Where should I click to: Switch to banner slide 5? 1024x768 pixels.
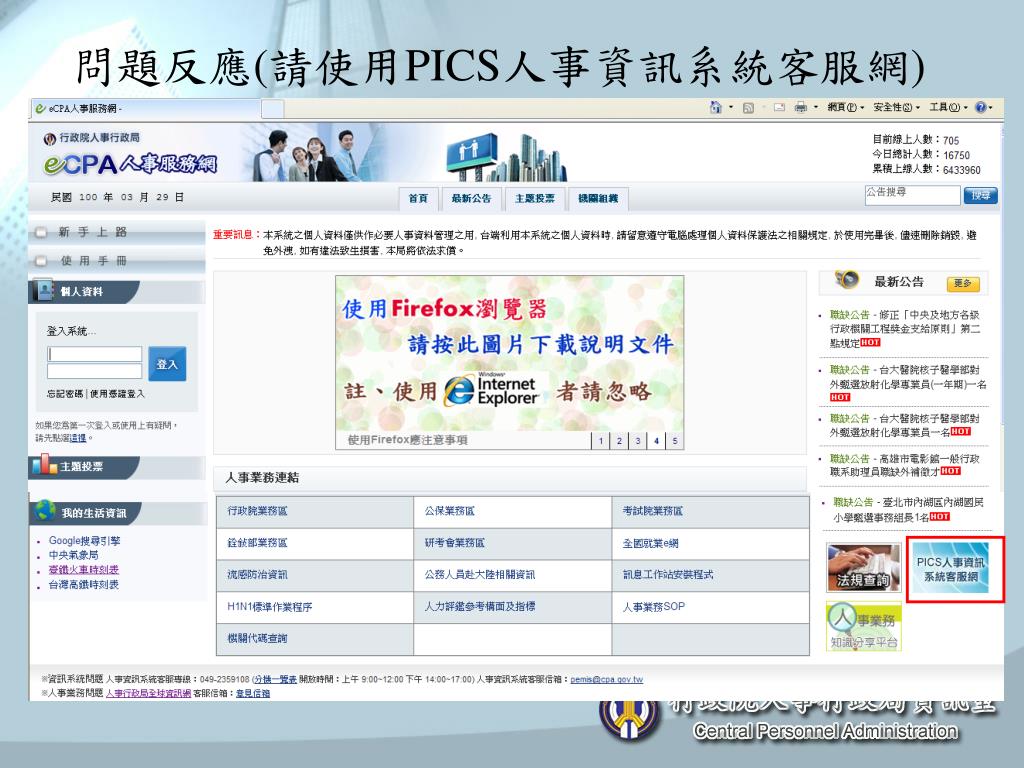pos(675,441)
